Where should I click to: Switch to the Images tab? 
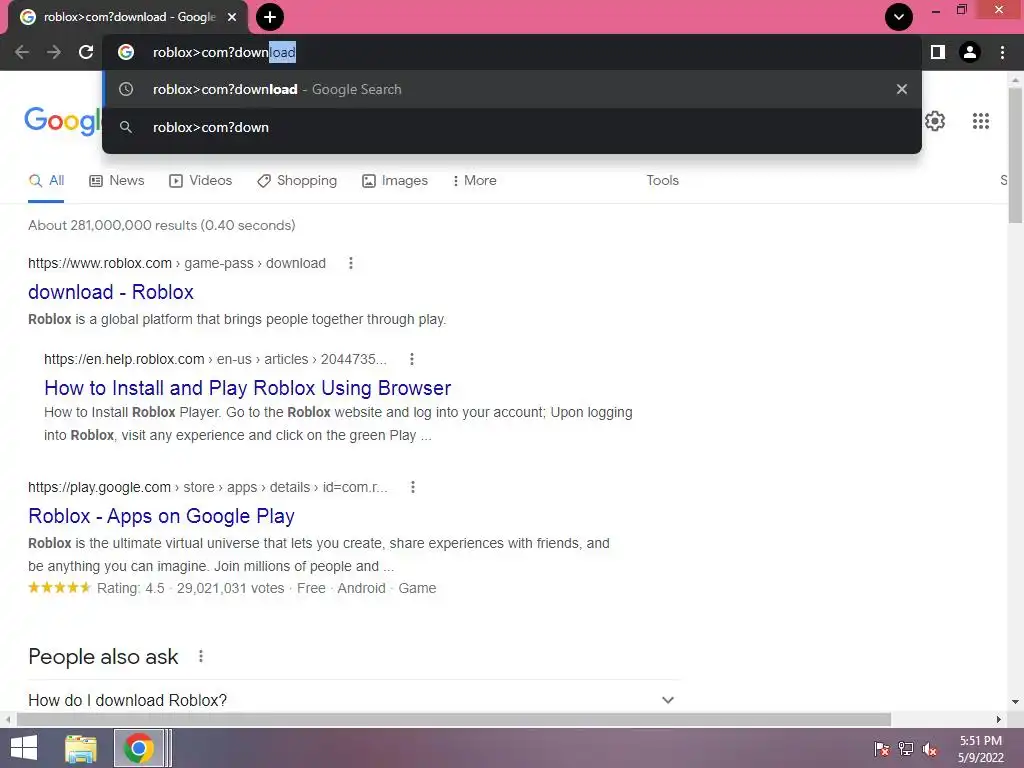395,181
